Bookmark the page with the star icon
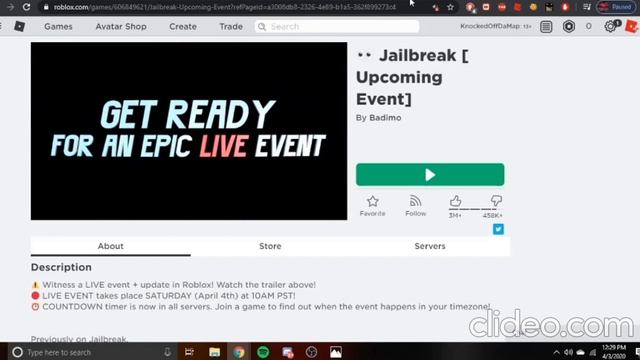The width and height of the screenshot is (640, 360). [450, 7]
